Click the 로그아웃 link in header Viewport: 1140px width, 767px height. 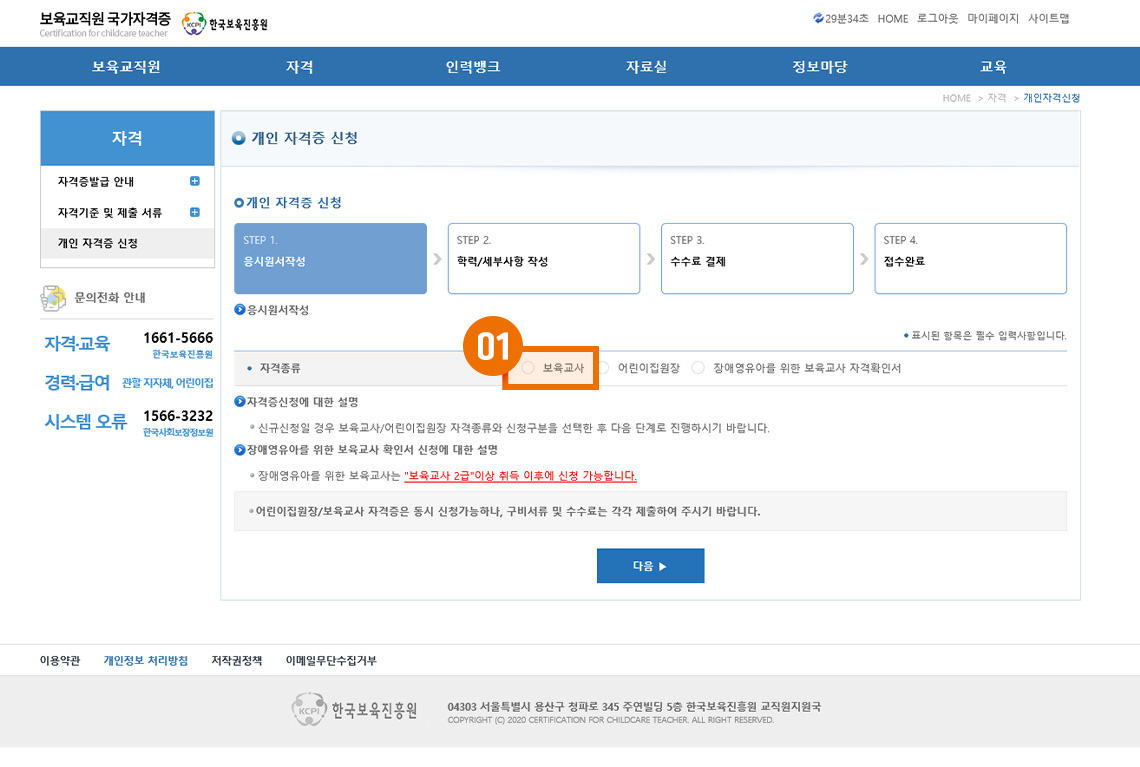(x=937, y=19)
